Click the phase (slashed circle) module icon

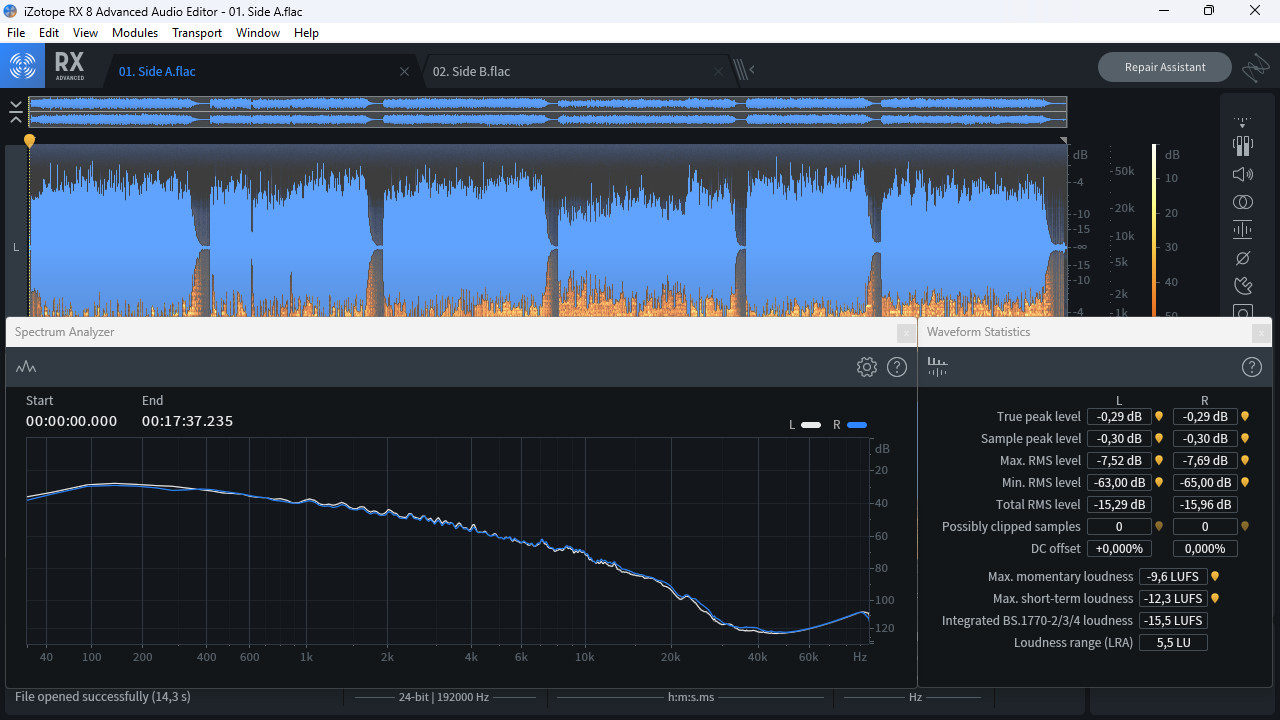(x=1242, y=258)
